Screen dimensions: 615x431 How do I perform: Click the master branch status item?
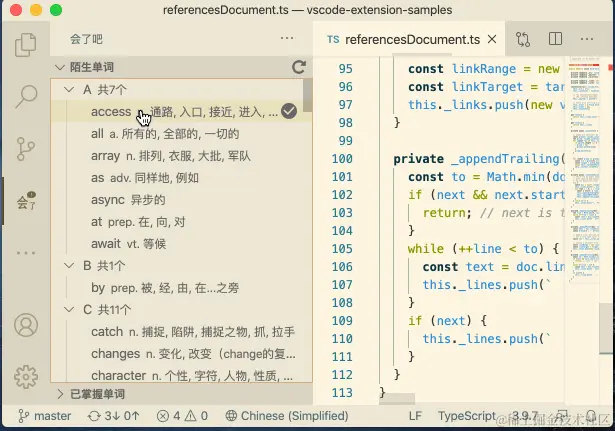[44, 416]
